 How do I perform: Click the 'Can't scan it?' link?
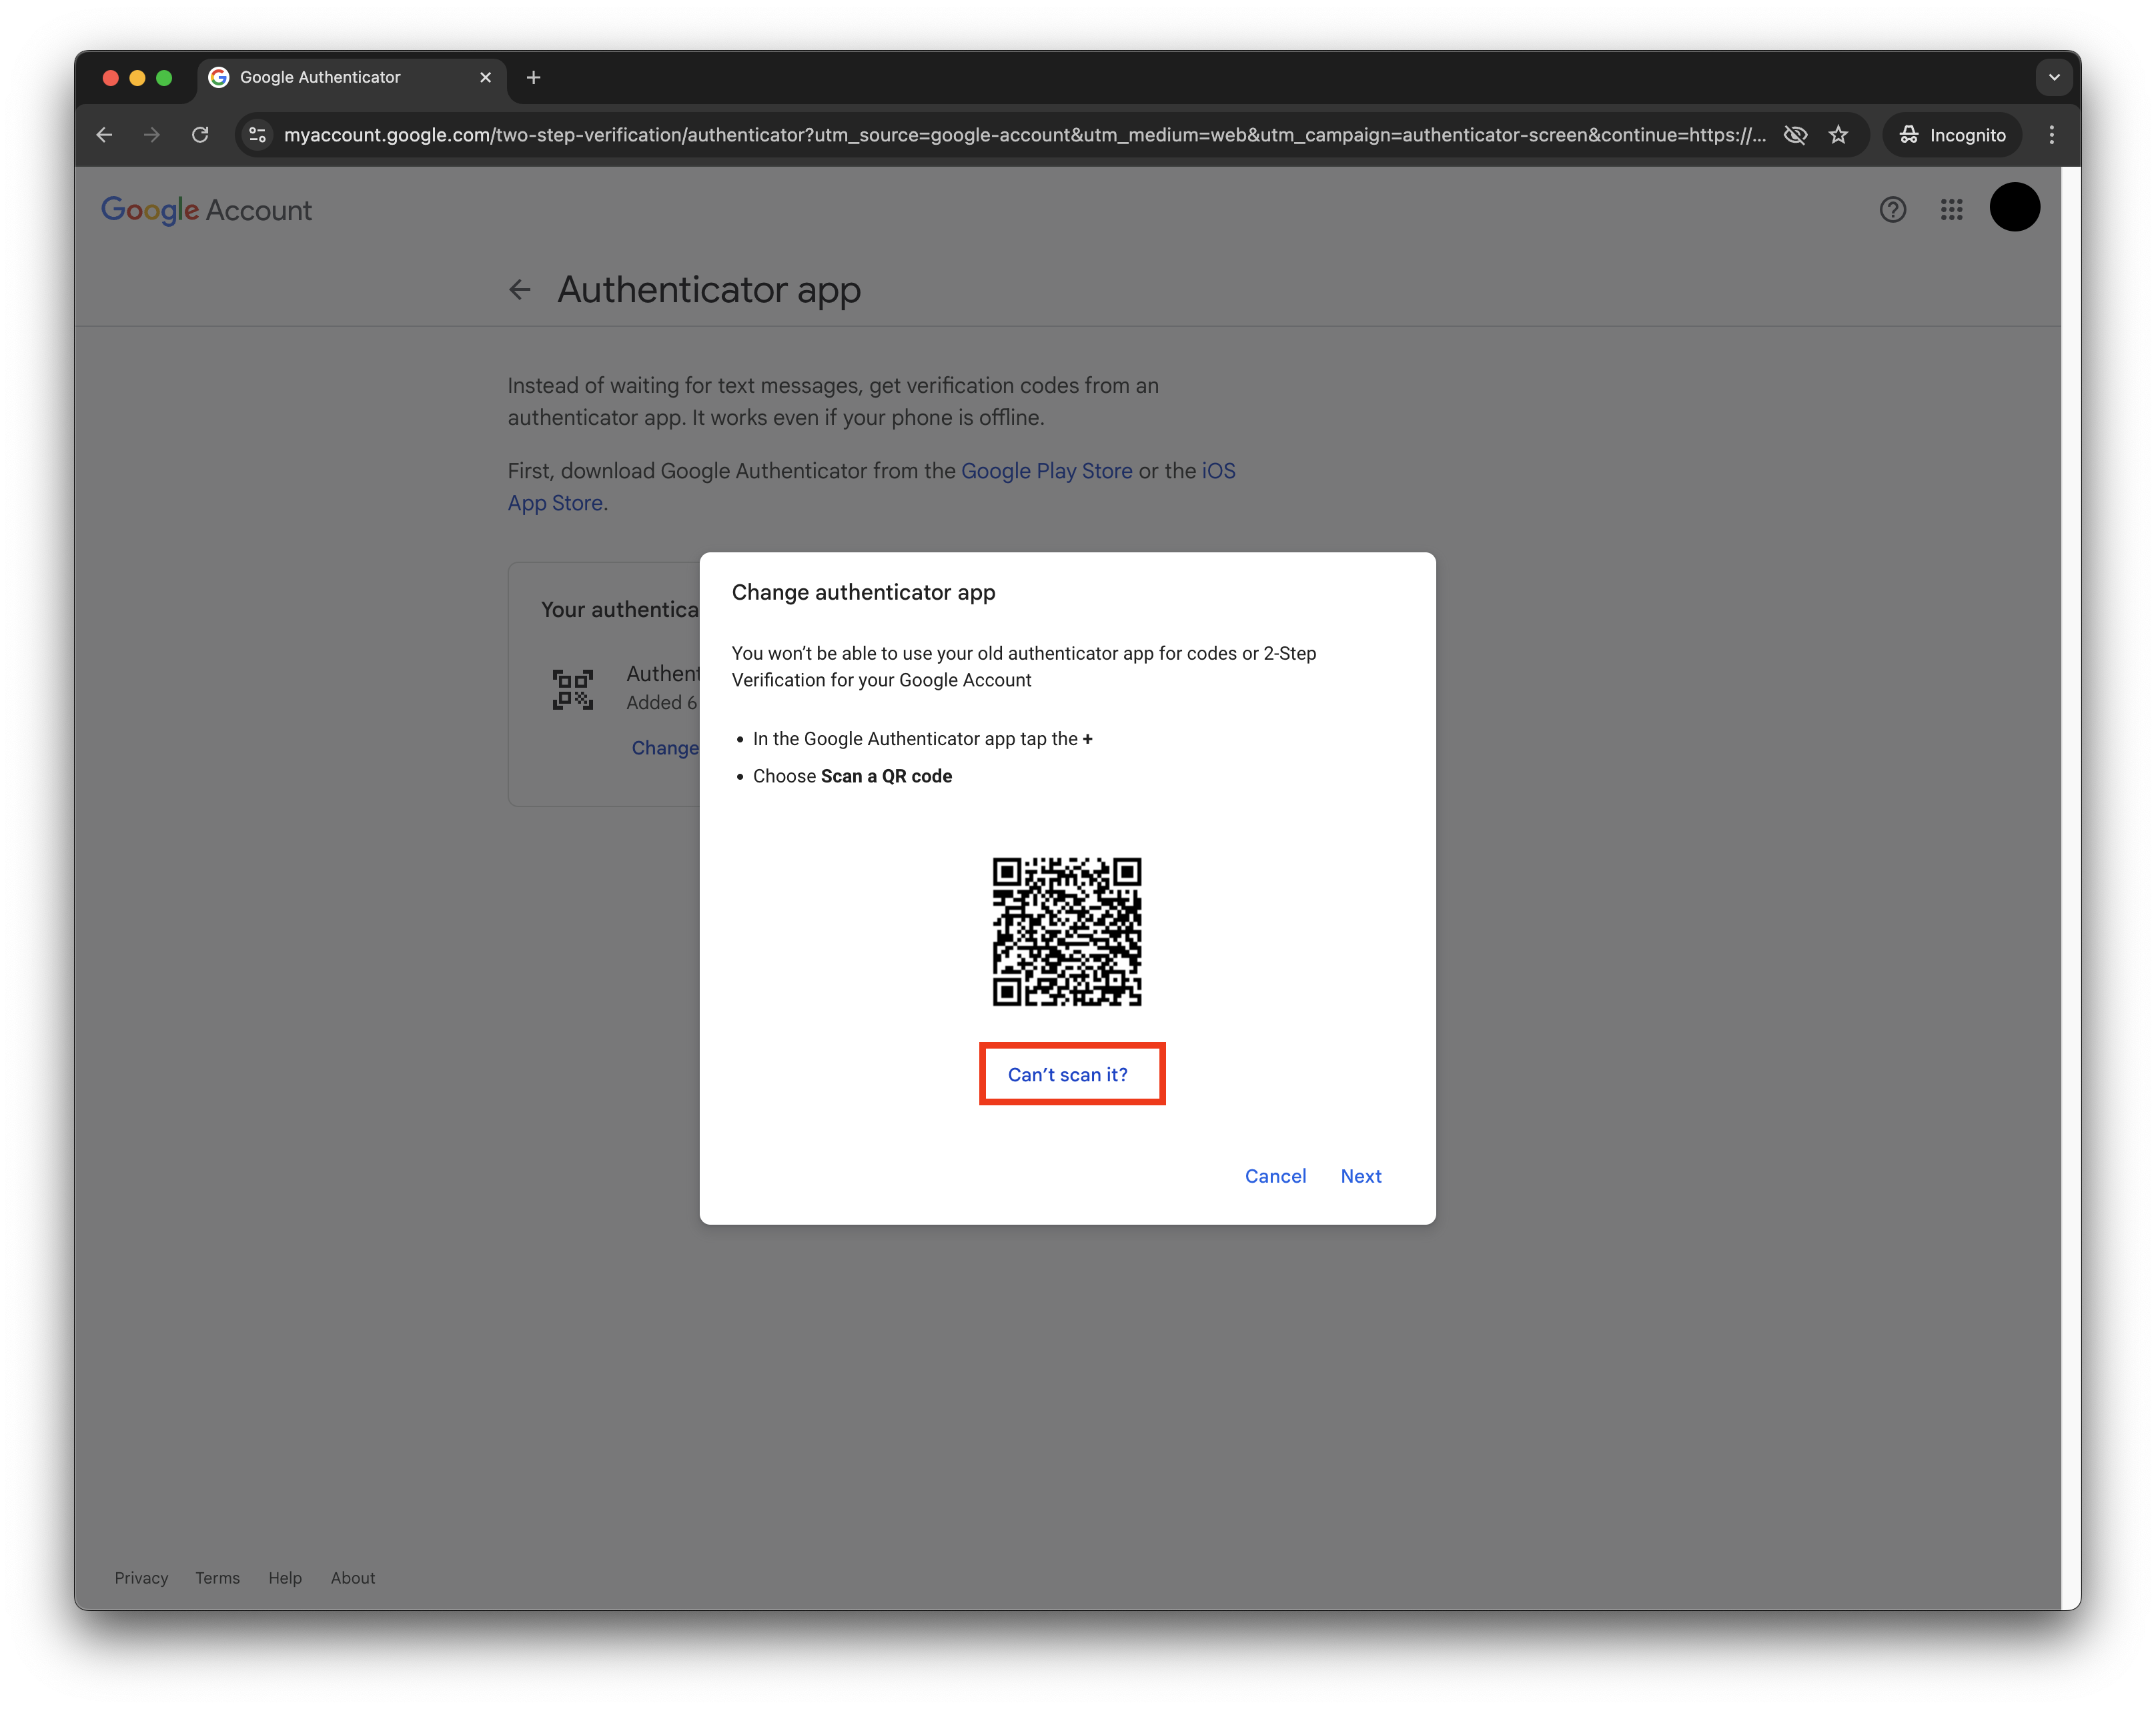click(x=1067, y=1074)
